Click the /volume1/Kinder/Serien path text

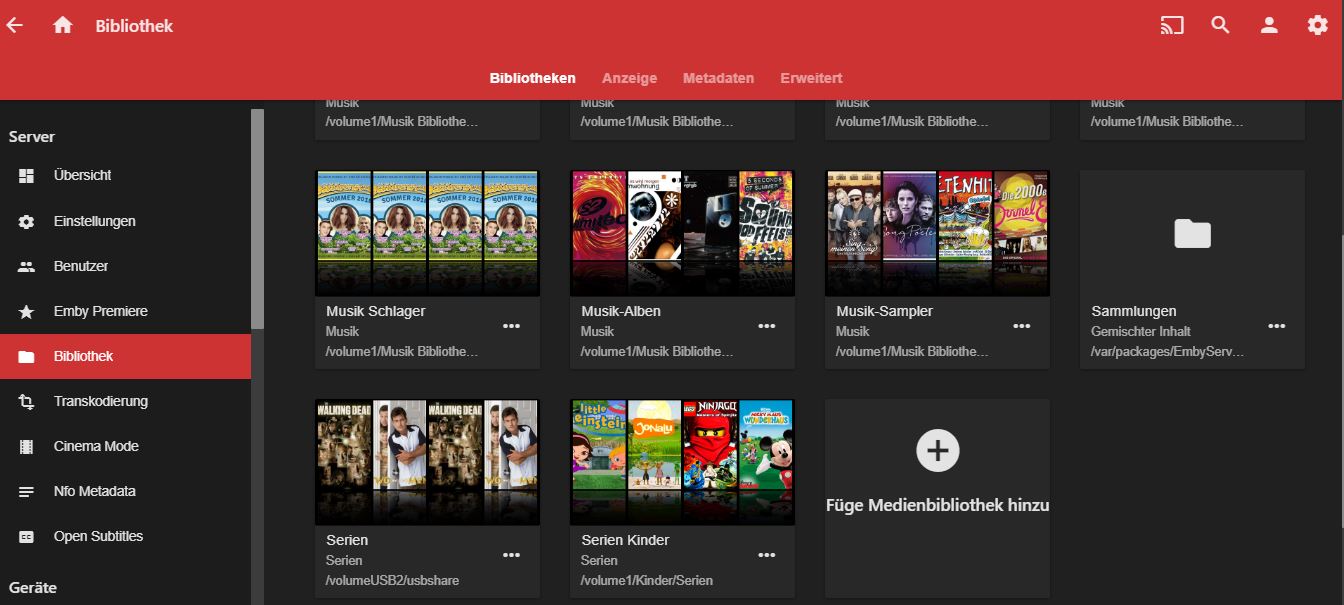647,580
